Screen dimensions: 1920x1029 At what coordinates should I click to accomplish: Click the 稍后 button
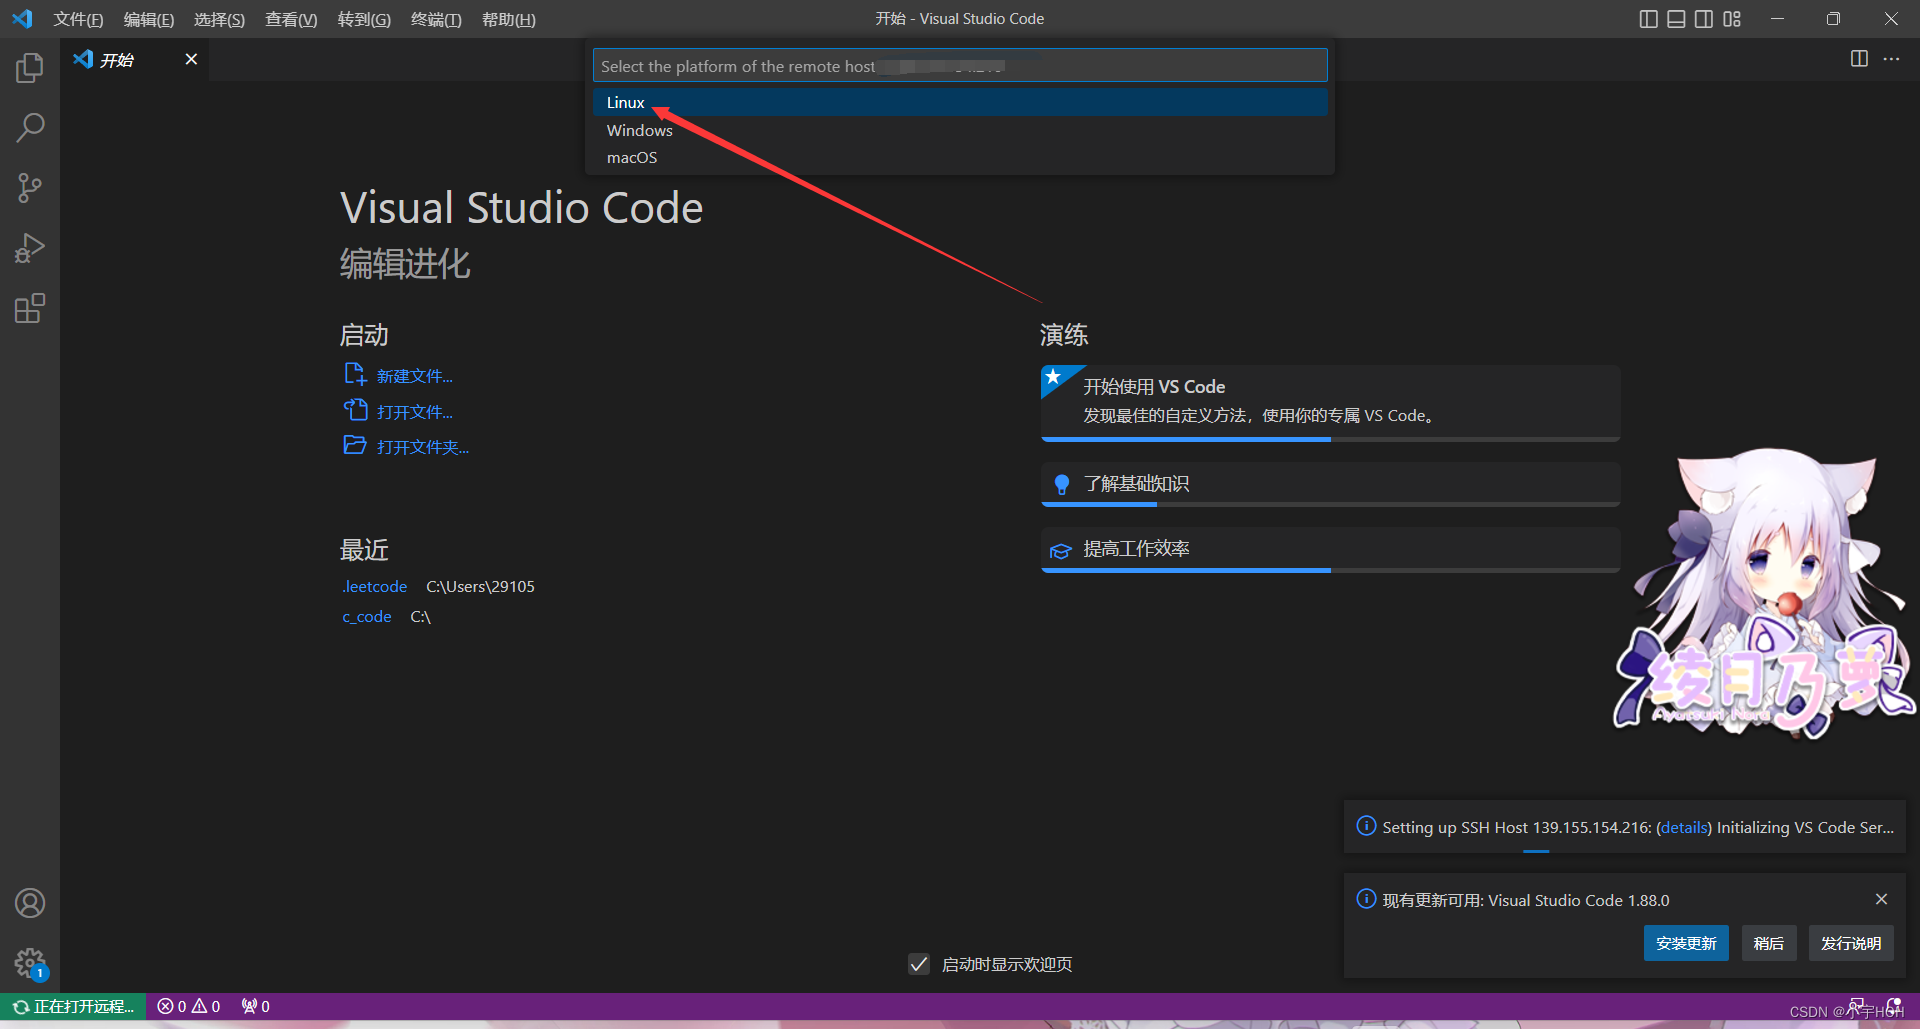click(1768, 943)
